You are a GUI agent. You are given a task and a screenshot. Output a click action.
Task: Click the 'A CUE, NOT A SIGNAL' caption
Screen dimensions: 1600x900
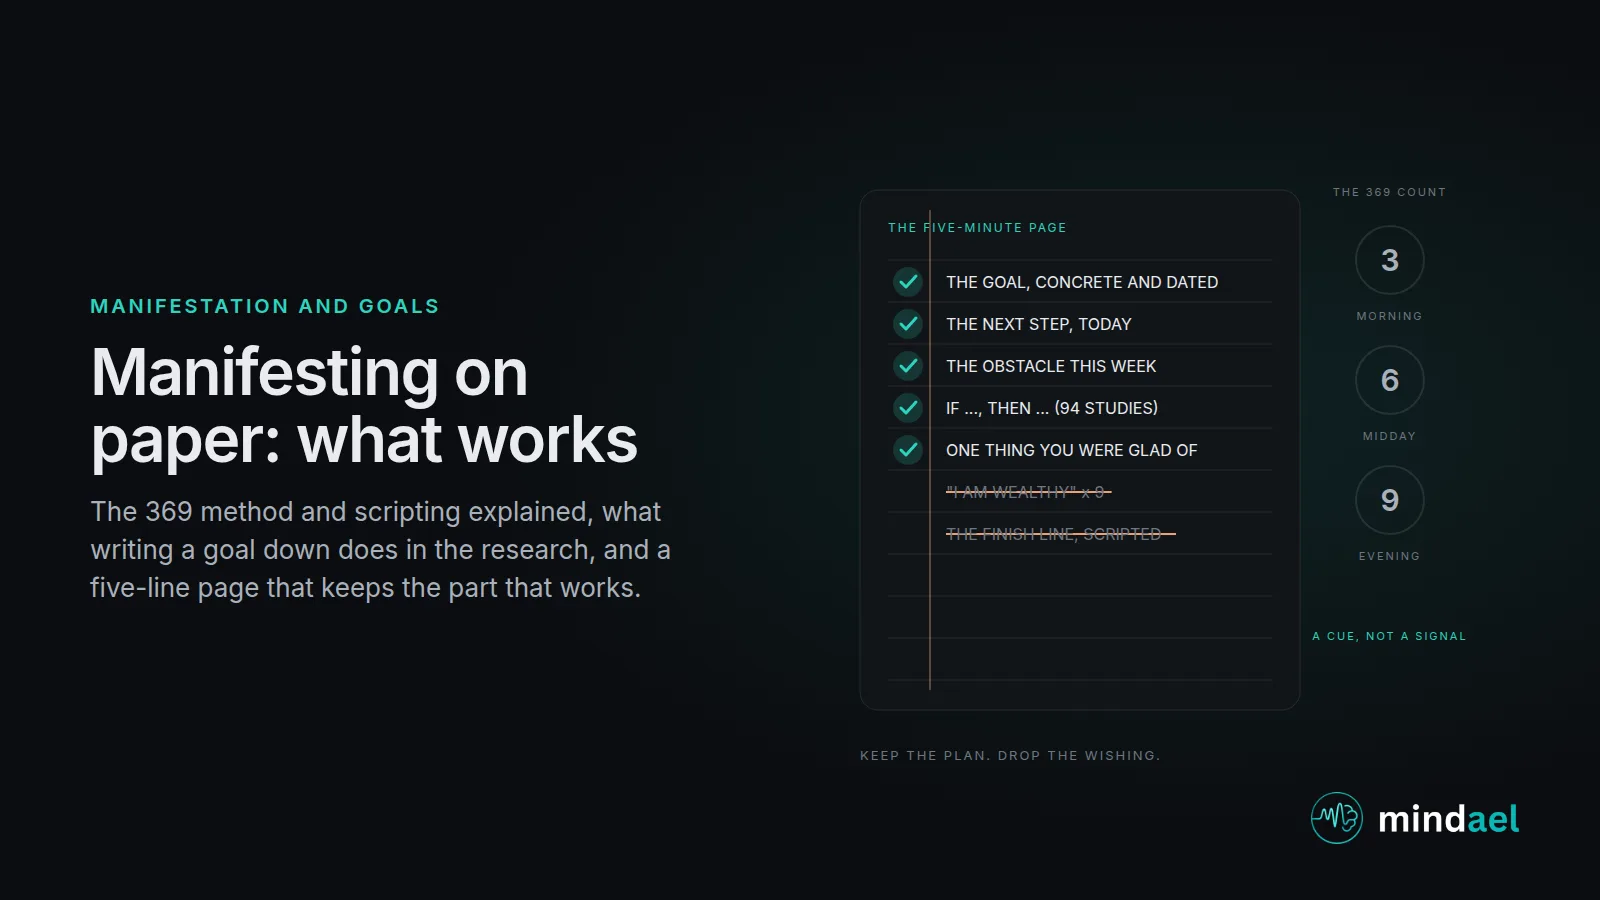pyautogui.click(x=1389, y=636)
